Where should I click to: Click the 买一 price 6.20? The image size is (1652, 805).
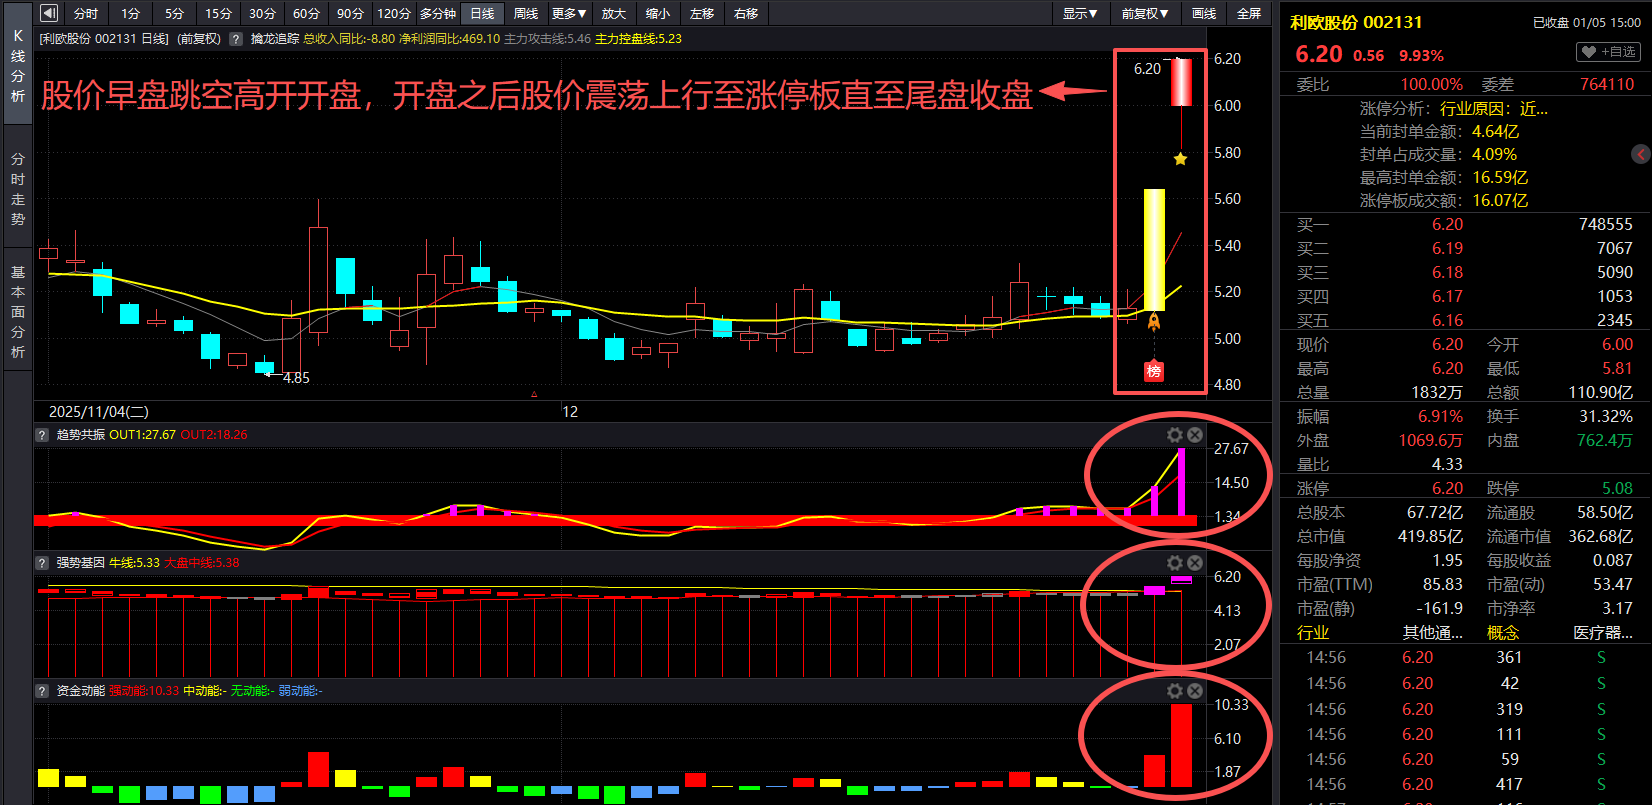(x=1447, y=224)
